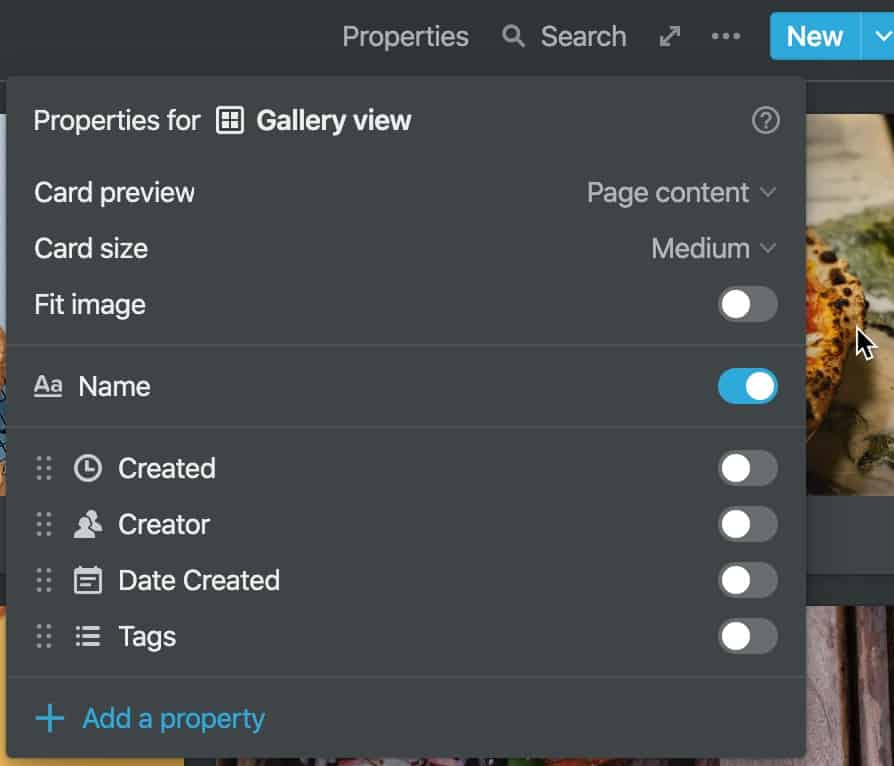The width and height of the screenshot is (894, 766).
Task: Click the drag handle beside Tags
Action: click(x=44, y=636)
